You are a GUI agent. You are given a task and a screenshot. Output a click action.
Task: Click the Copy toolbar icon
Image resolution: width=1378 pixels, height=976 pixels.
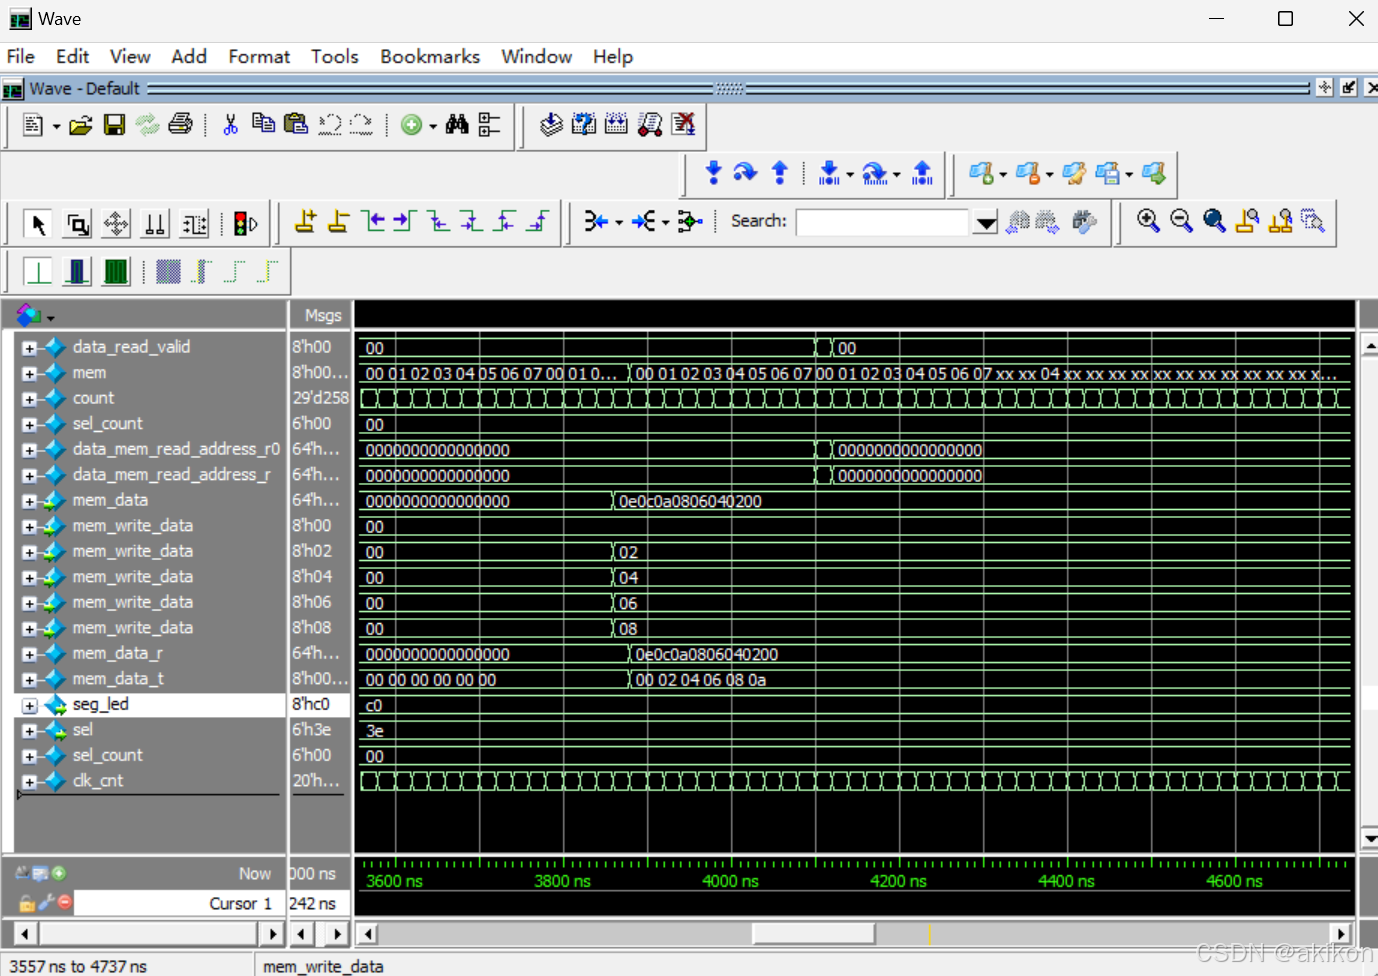tap(263, 122)
